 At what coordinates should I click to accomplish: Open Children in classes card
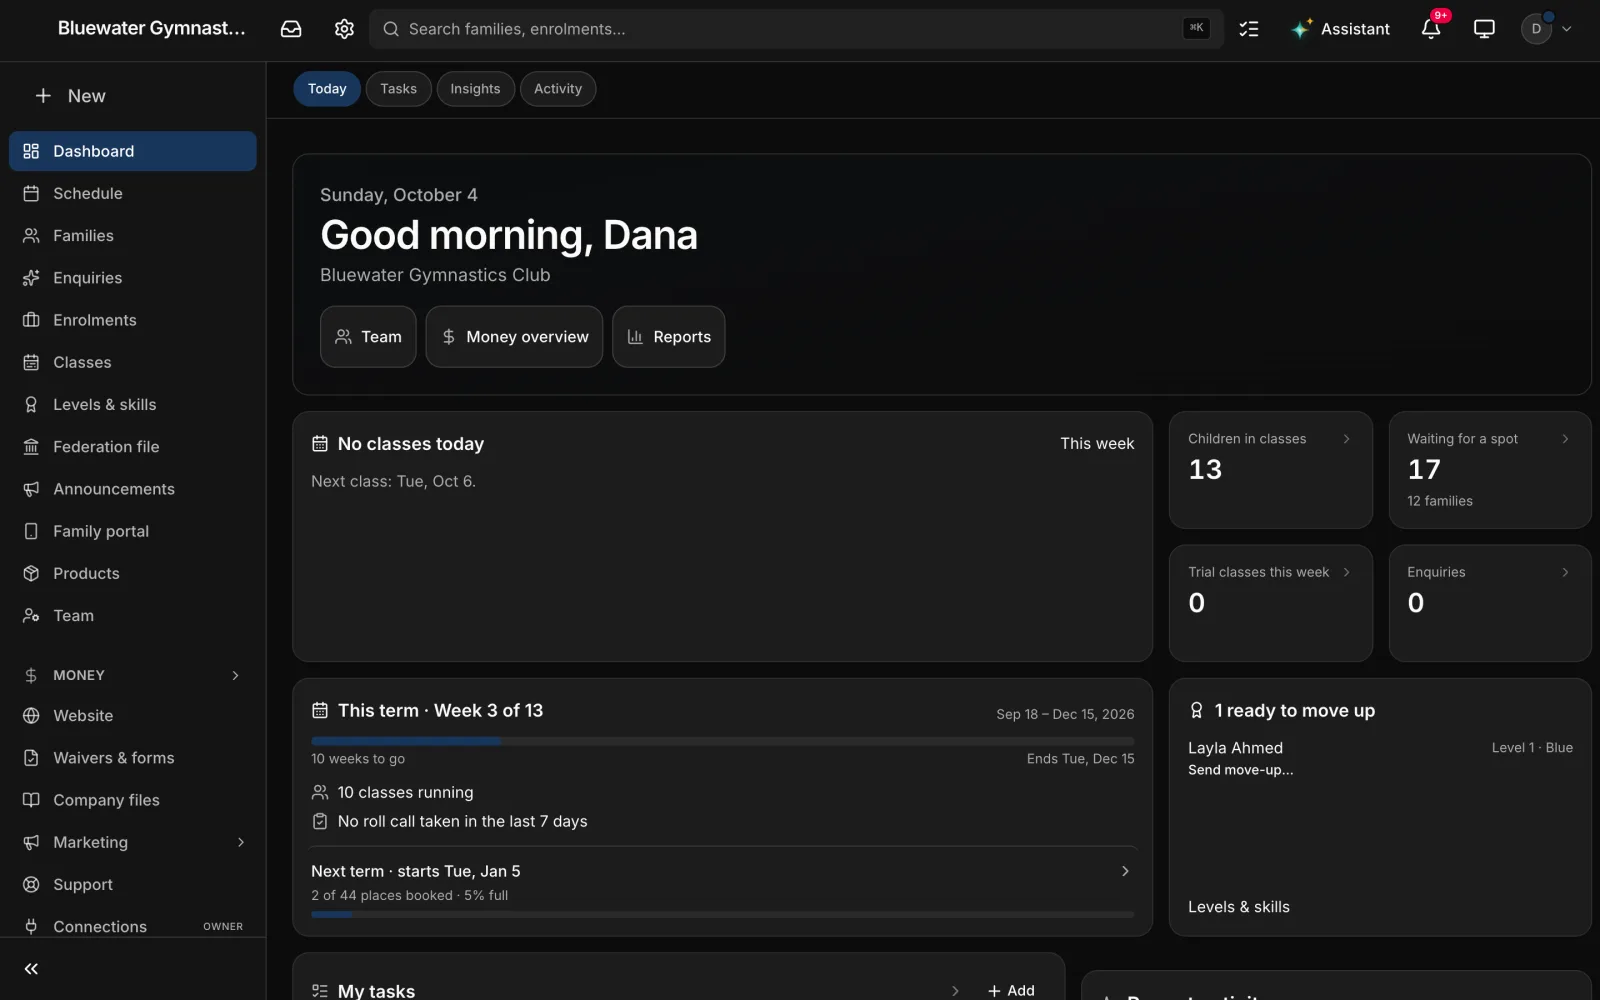pos(1270,470)
